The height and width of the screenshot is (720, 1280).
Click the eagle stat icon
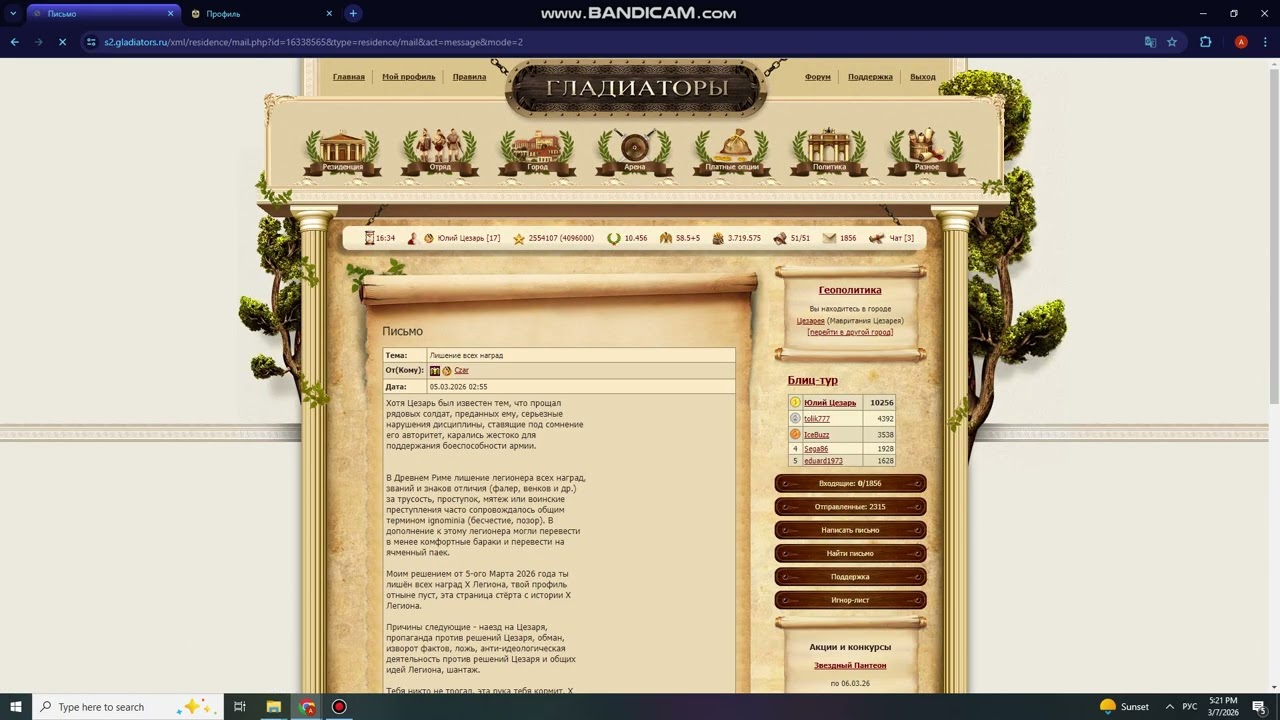pos(666,238)
